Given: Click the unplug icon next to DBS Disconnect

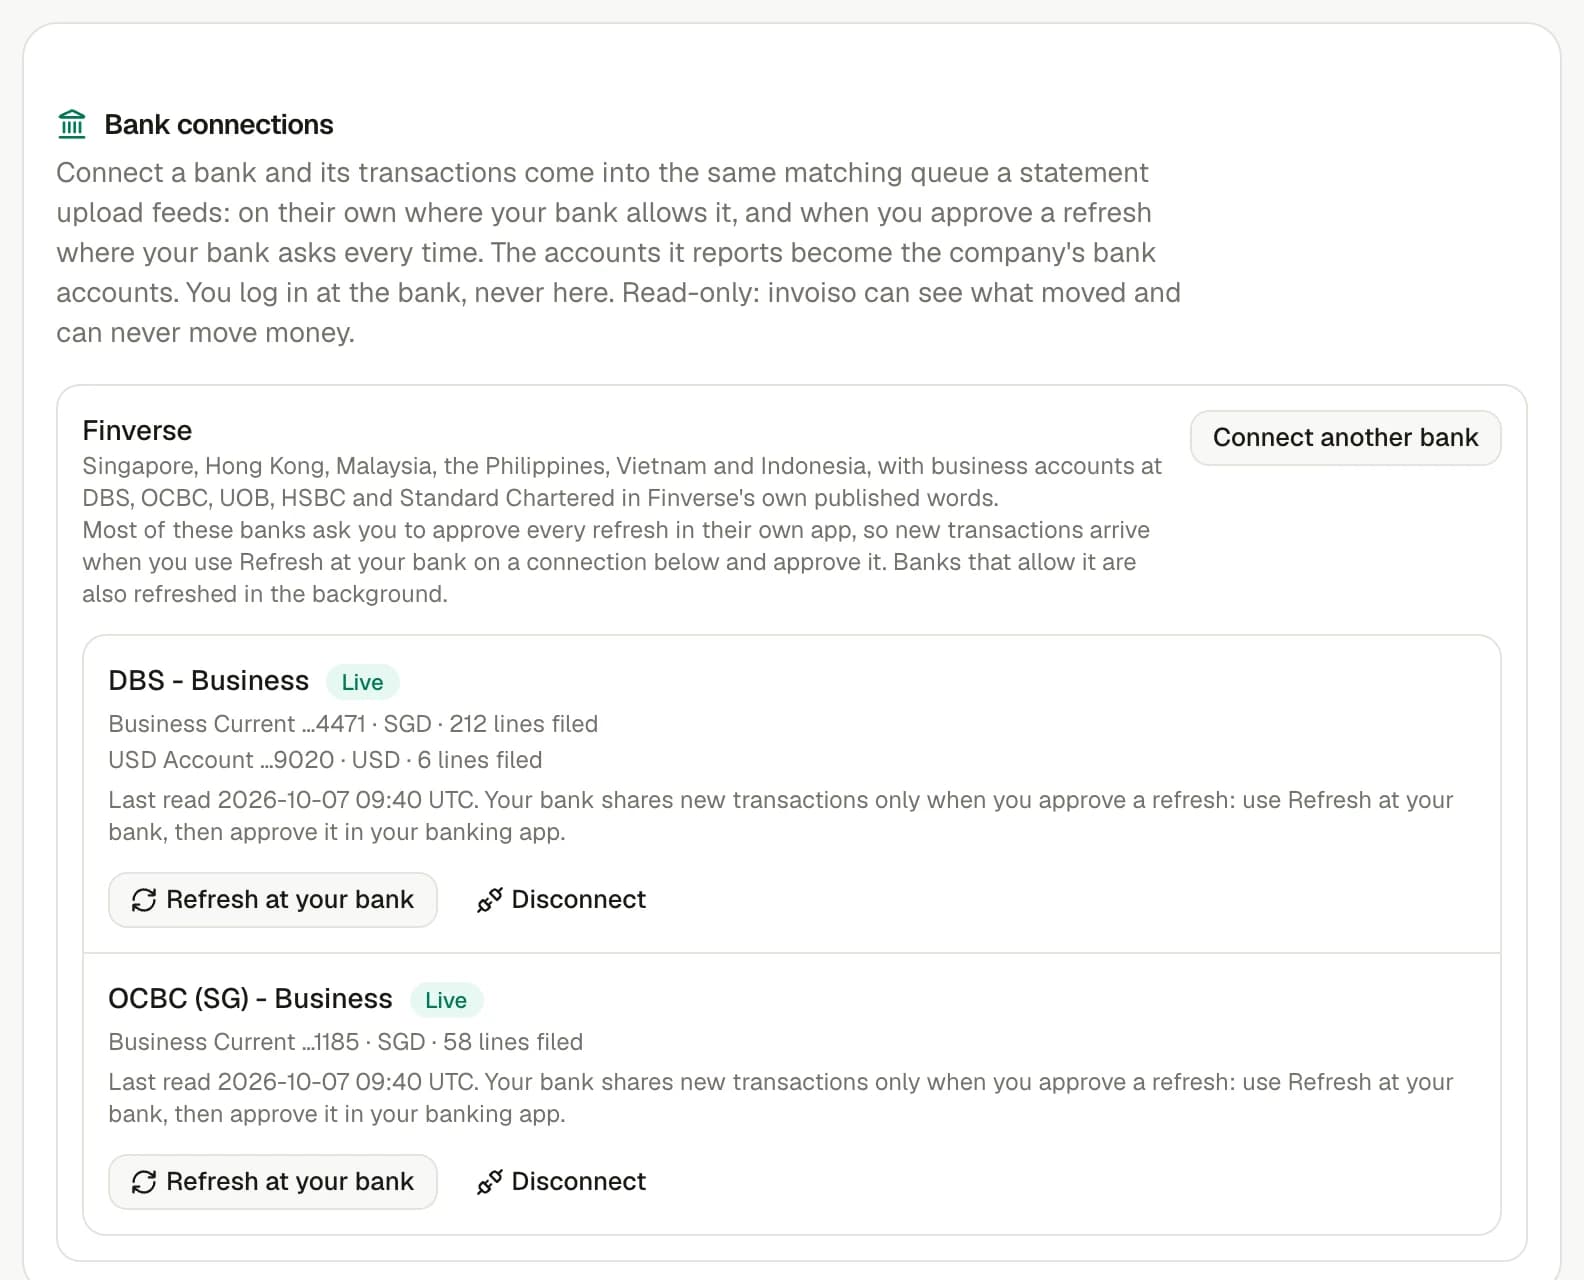Looking at the screenshot, I should point(489,900).
